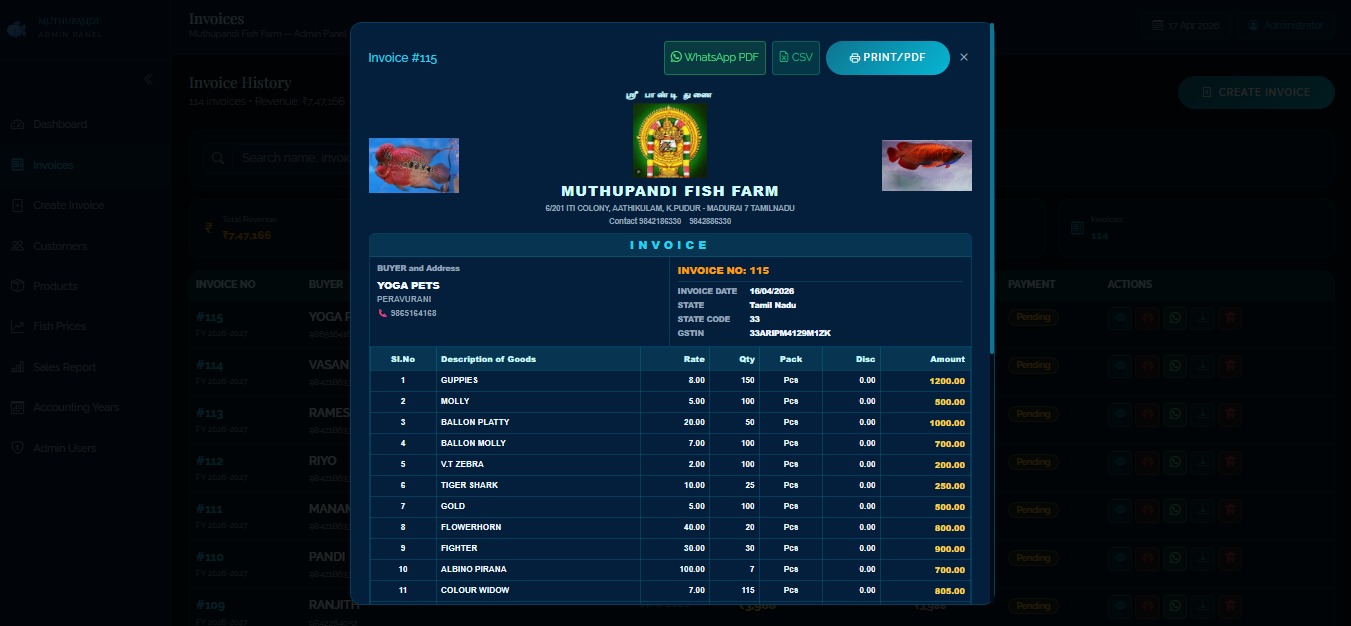View invoice #115 using eye icon

pyautogui.click(x=1120, y=318)
